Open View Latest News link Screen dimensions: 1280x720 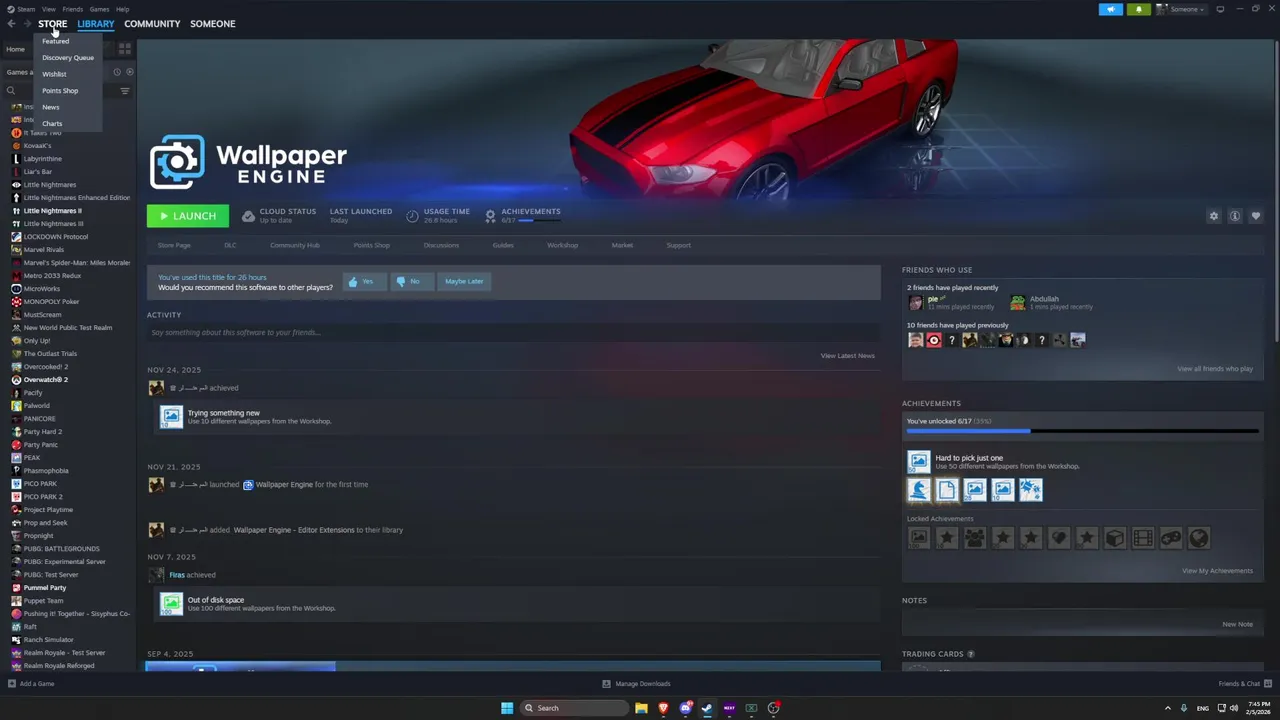pos(848,356)
